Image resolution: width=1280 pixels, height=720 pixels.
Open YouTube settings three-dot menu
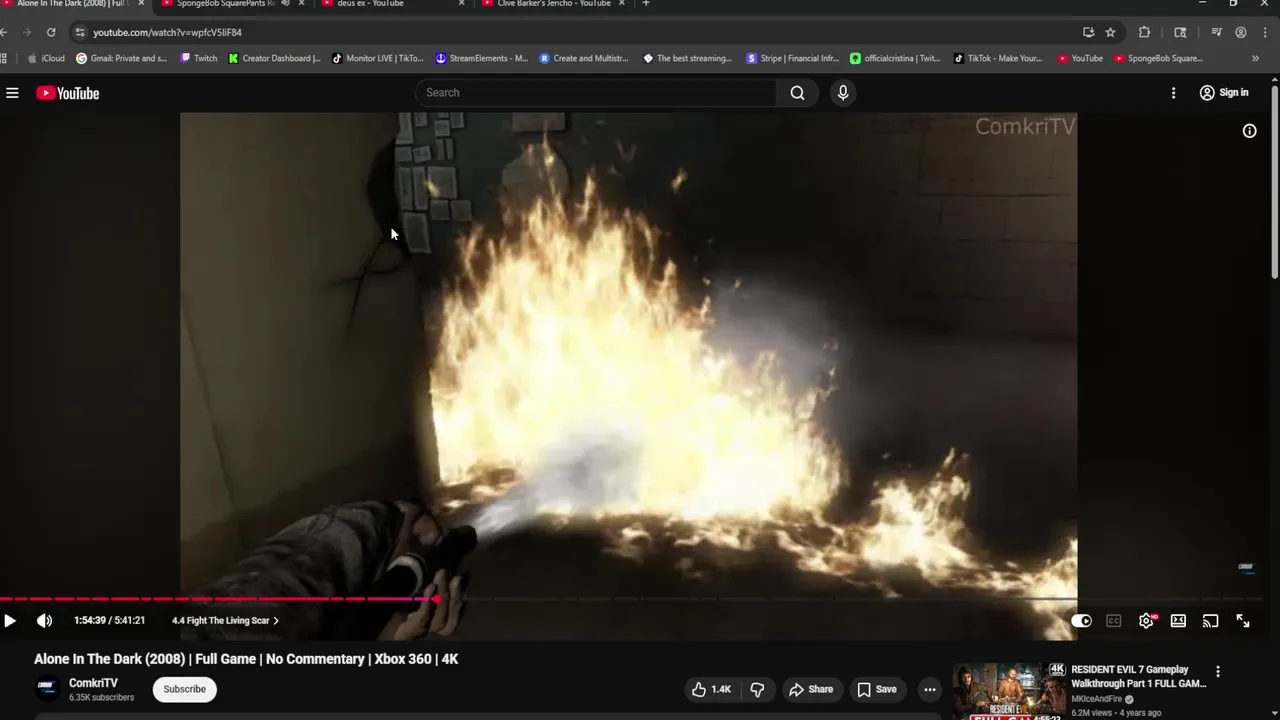(1173, 93)
